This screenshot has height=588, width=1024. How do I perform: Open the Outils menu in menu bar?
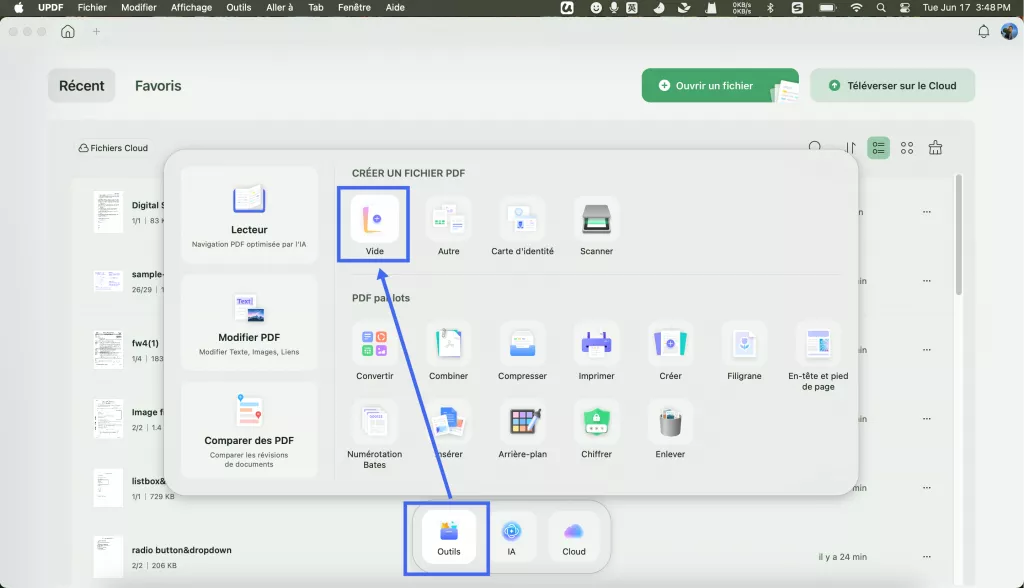[238, 8]
